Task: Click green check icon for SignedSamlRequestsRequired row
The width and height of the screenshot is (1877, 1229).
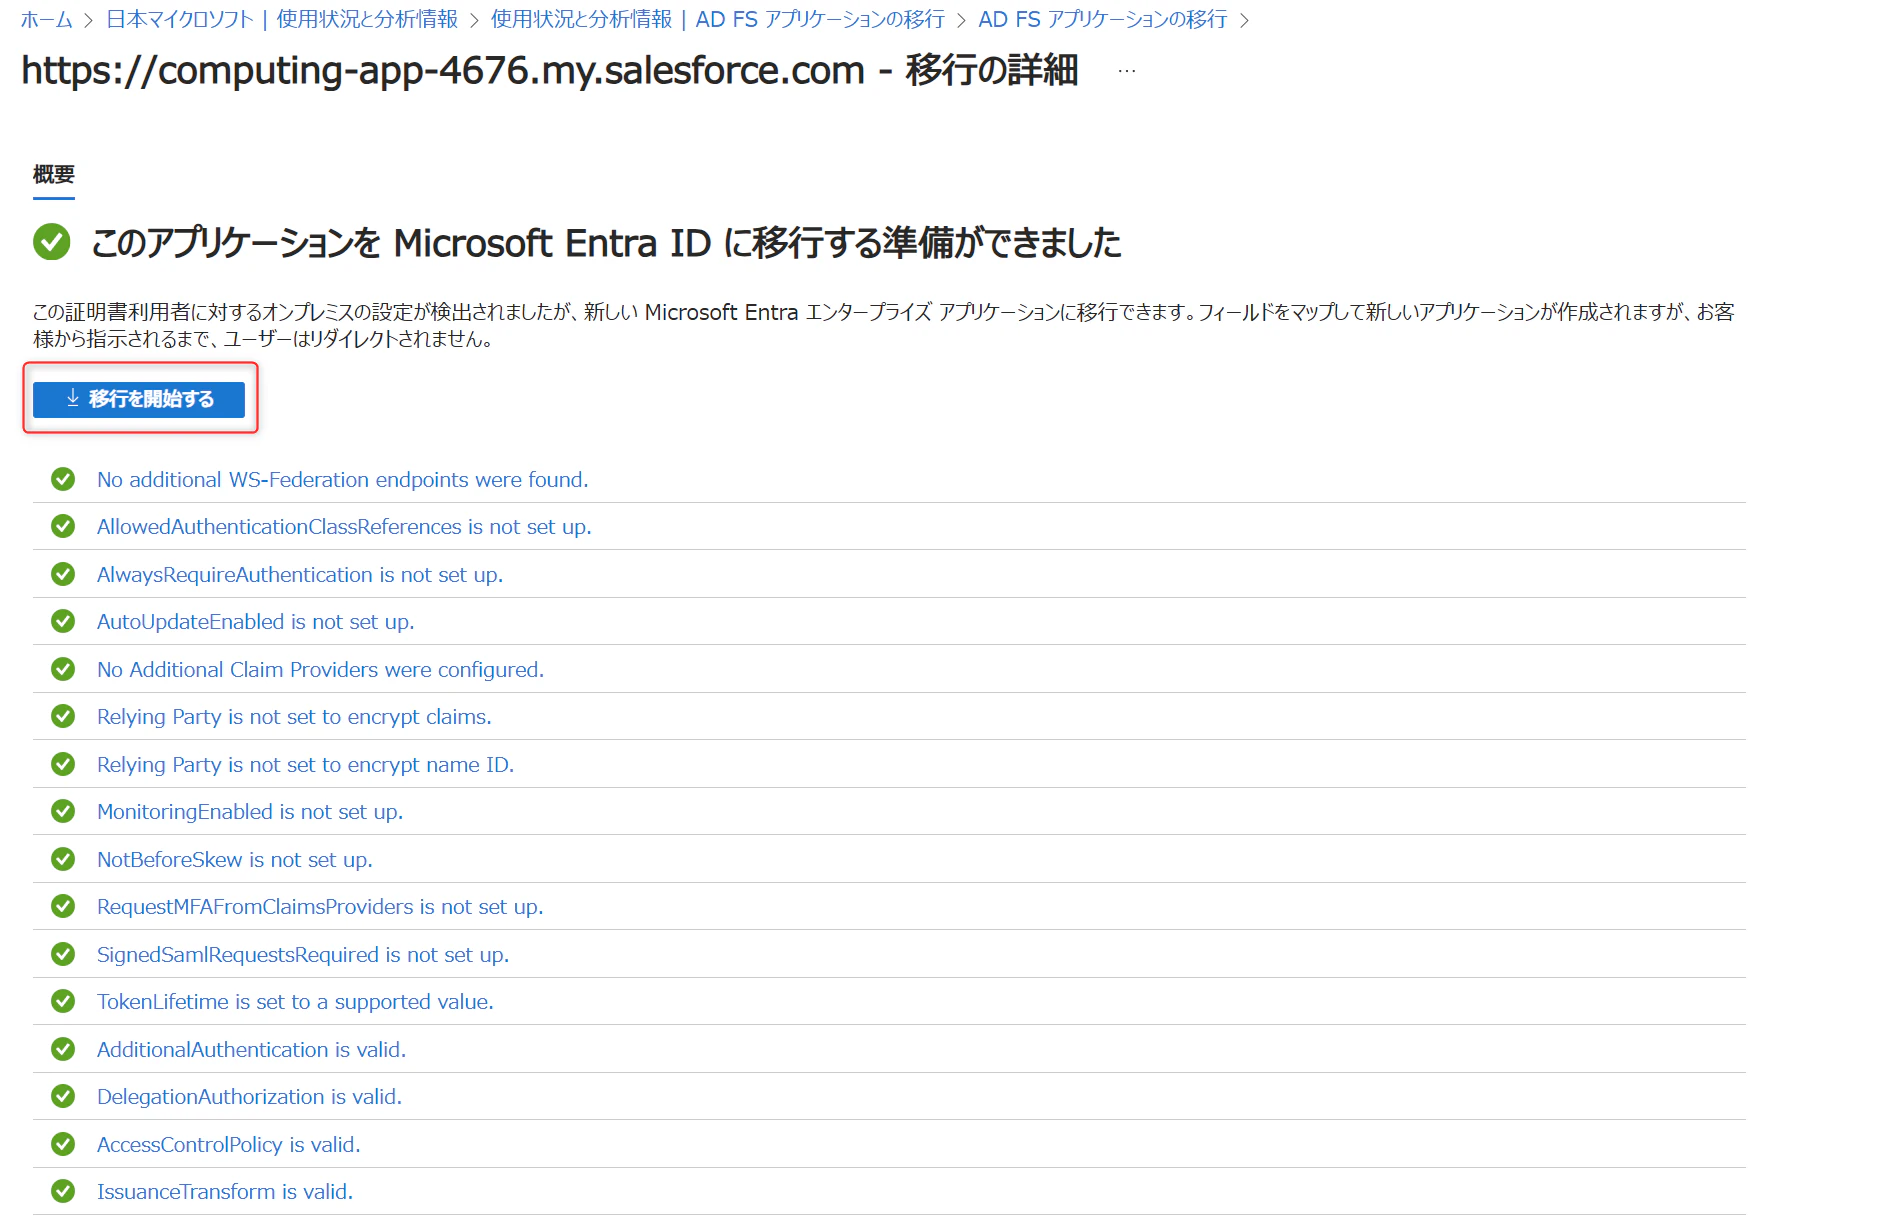Action: coord(63,955)
